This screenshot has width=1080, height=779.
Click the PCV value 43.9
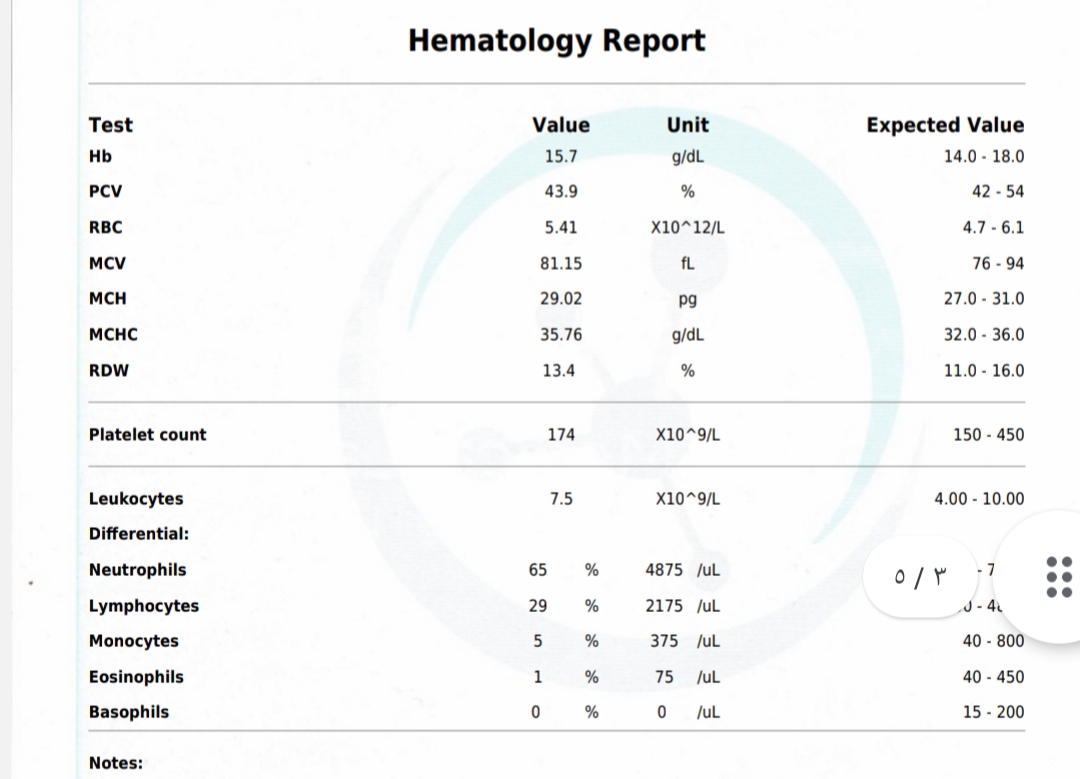click(561, 191)
